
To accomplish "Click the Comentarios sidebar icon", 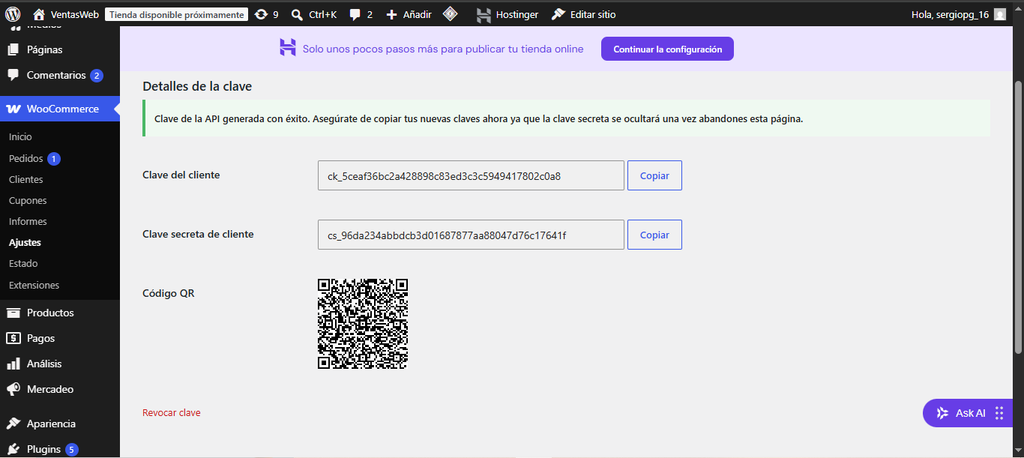I will point(13,75).
